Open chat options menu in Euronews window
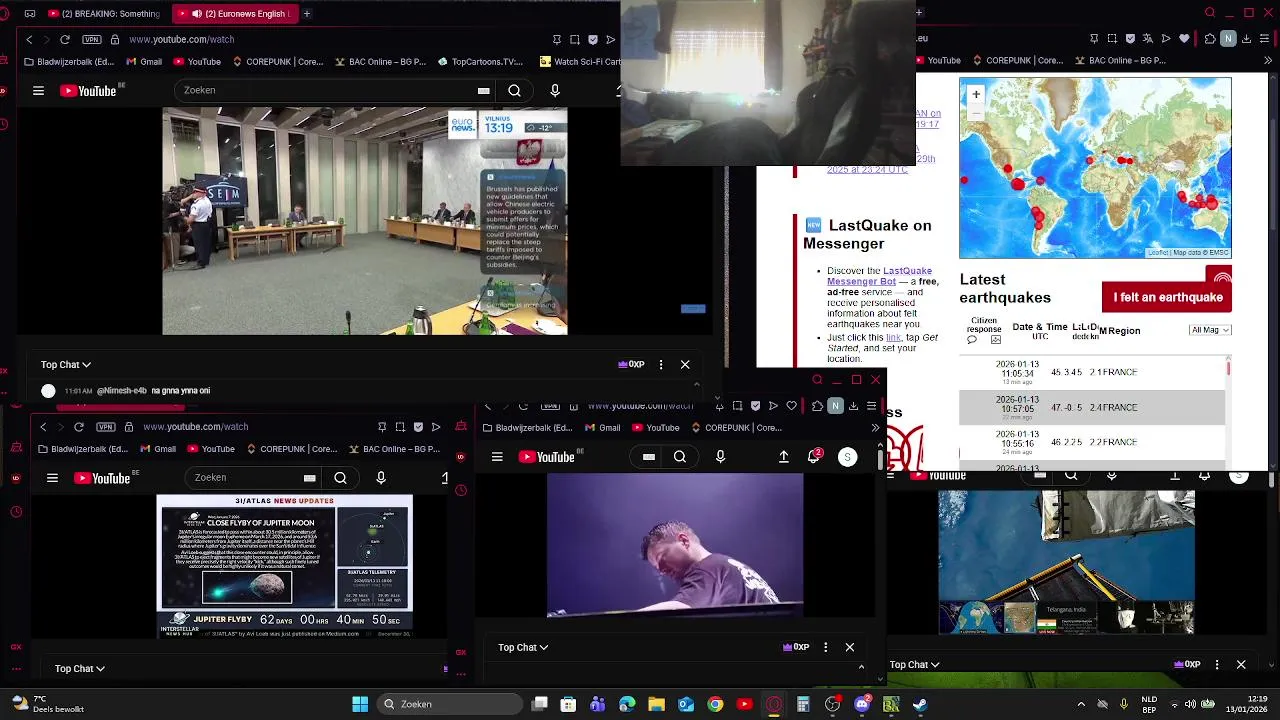The height and width of the screenshot is (720, 1280). coord(661,365)
